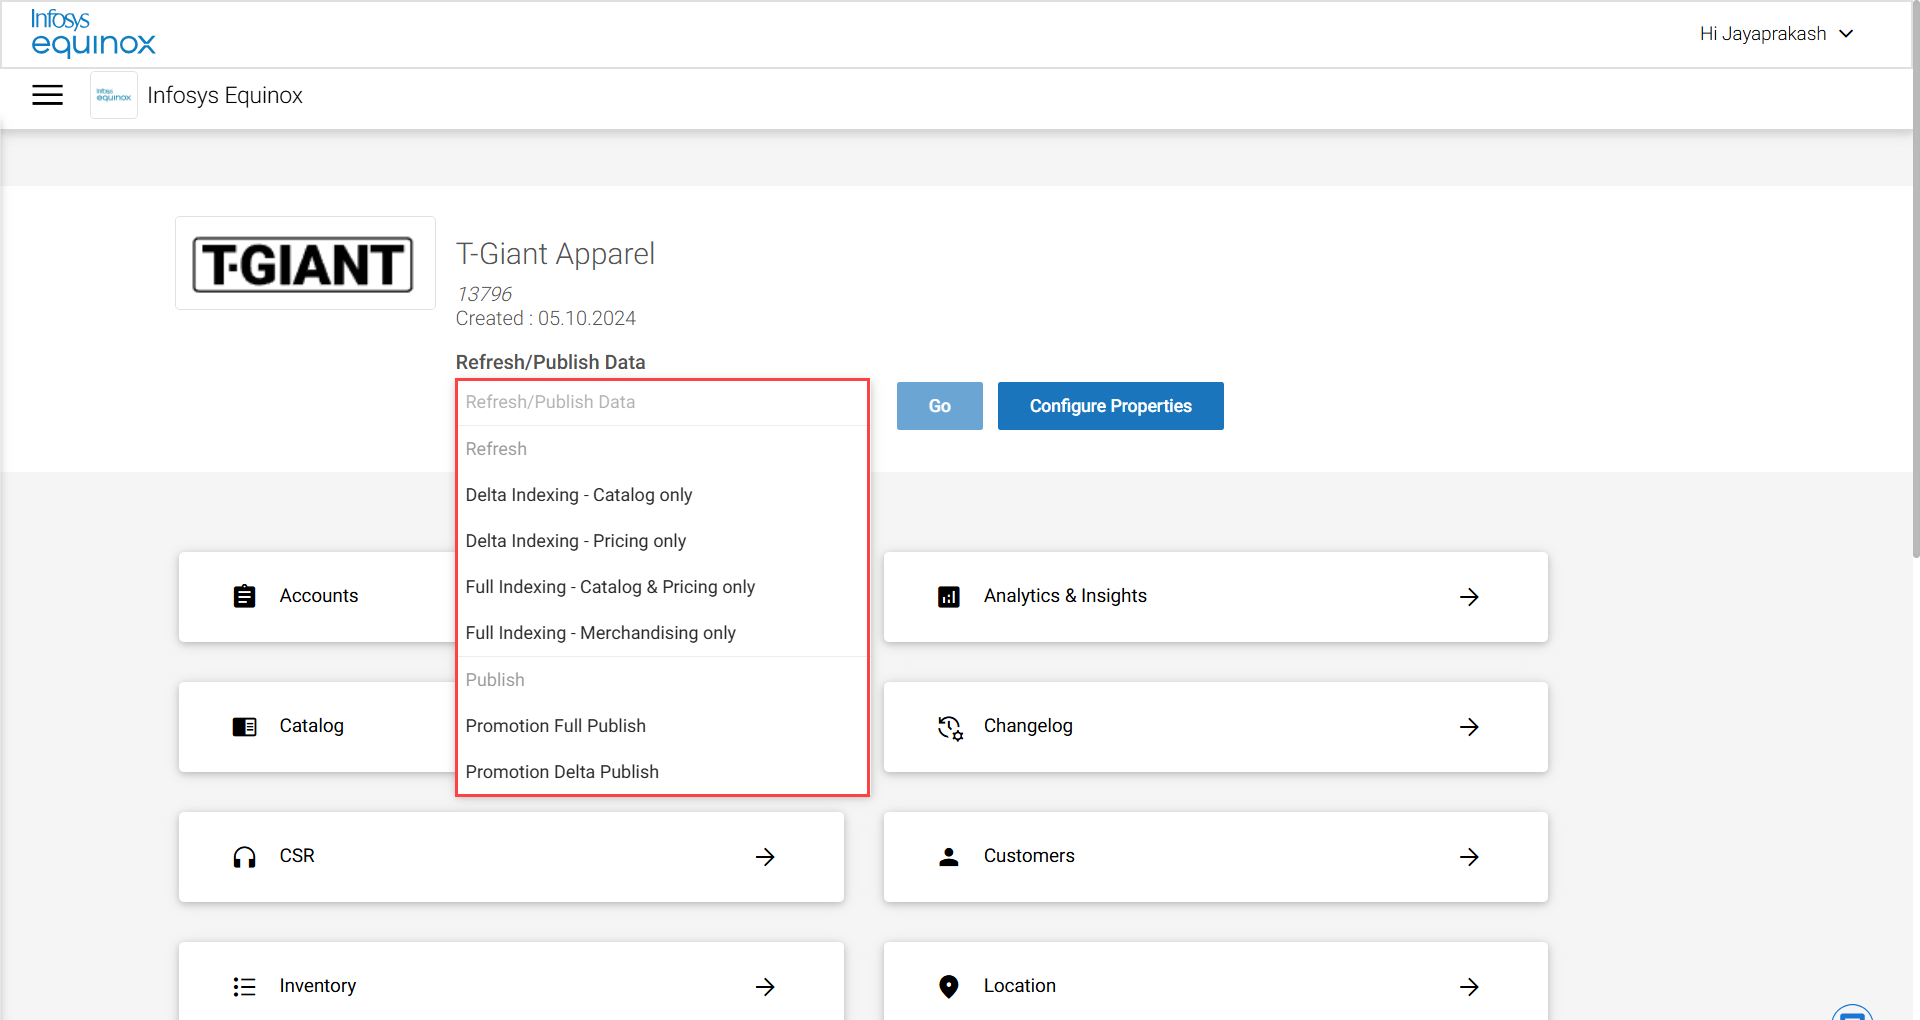Choose Full Indexing - Catalog & Pricing only

click(662, 587)
